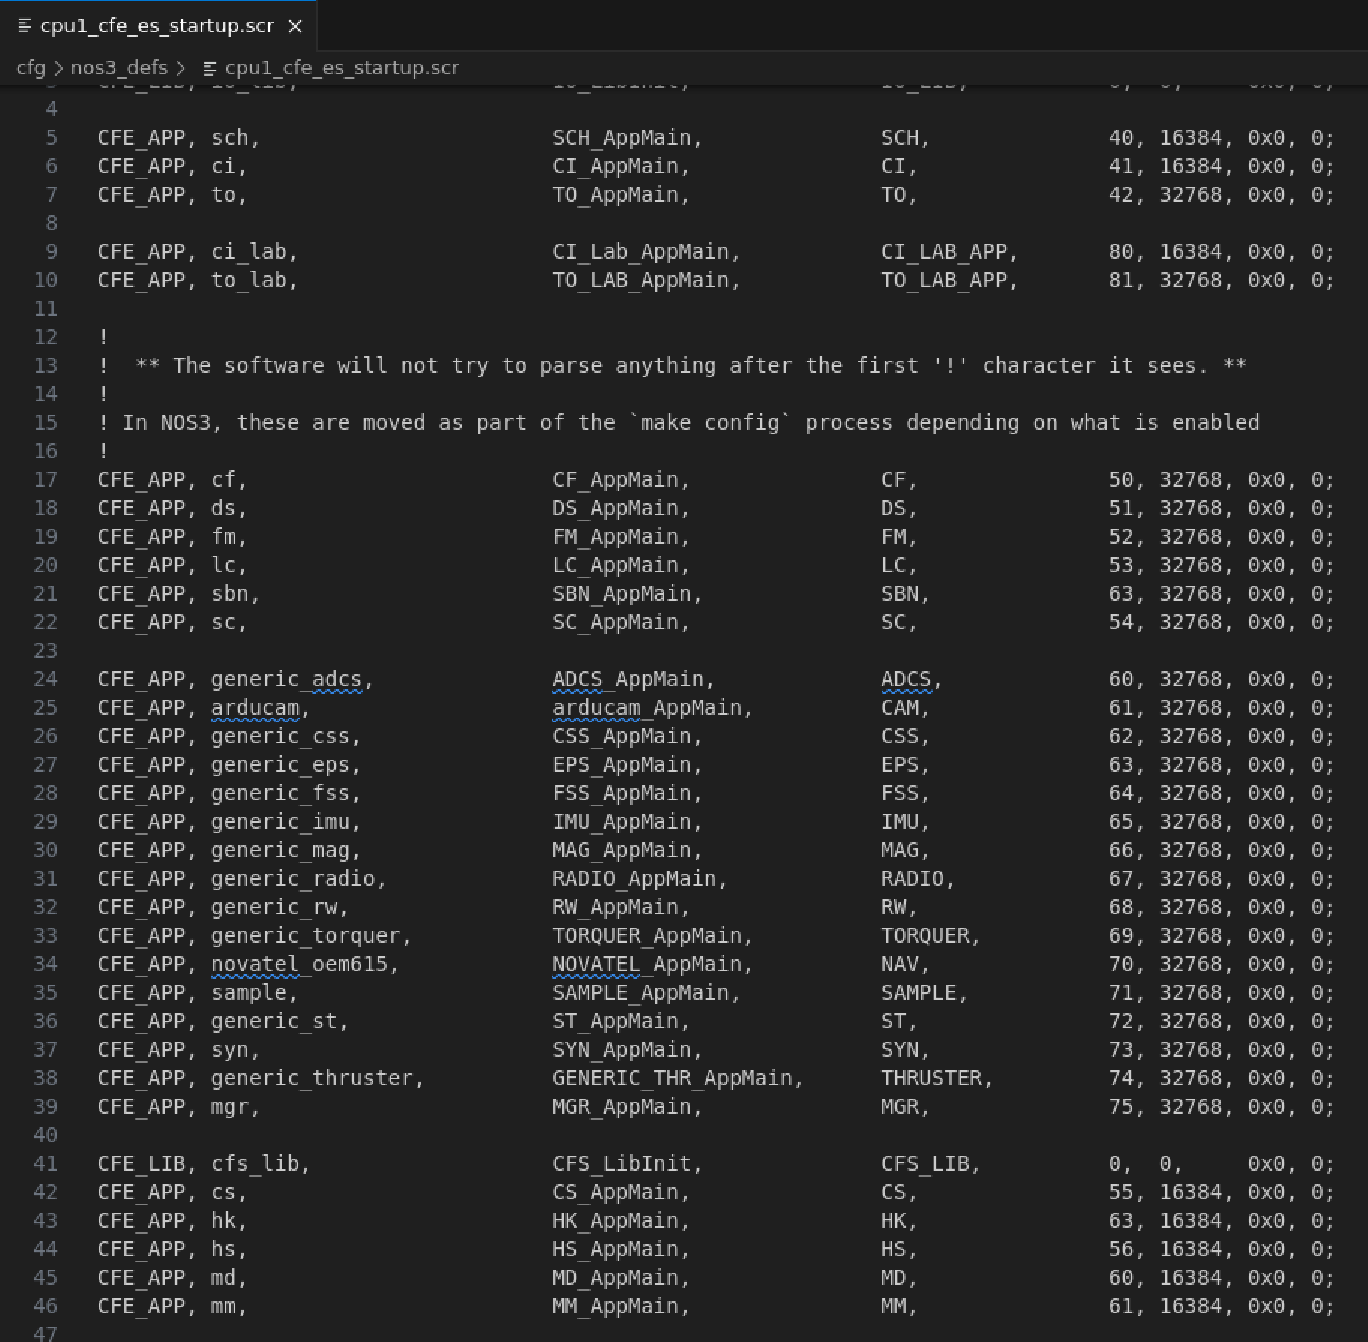The width and height of the screenshot is (1368, 1342).
Task: Click the text 'generic_rw,'
Action: (280, 907)
